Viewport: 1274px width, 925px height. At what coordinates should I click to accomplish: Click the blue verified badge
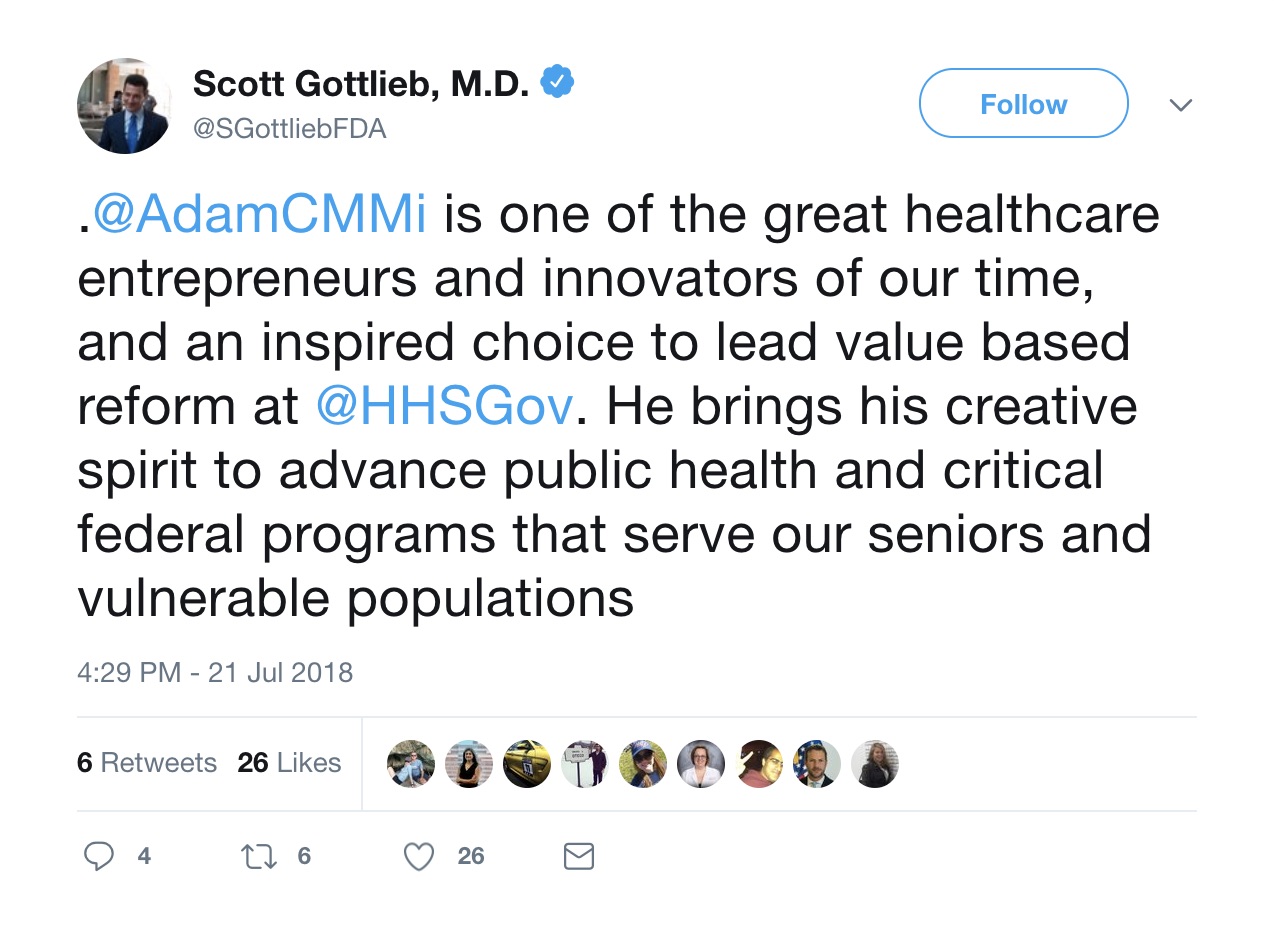point(557,84)
